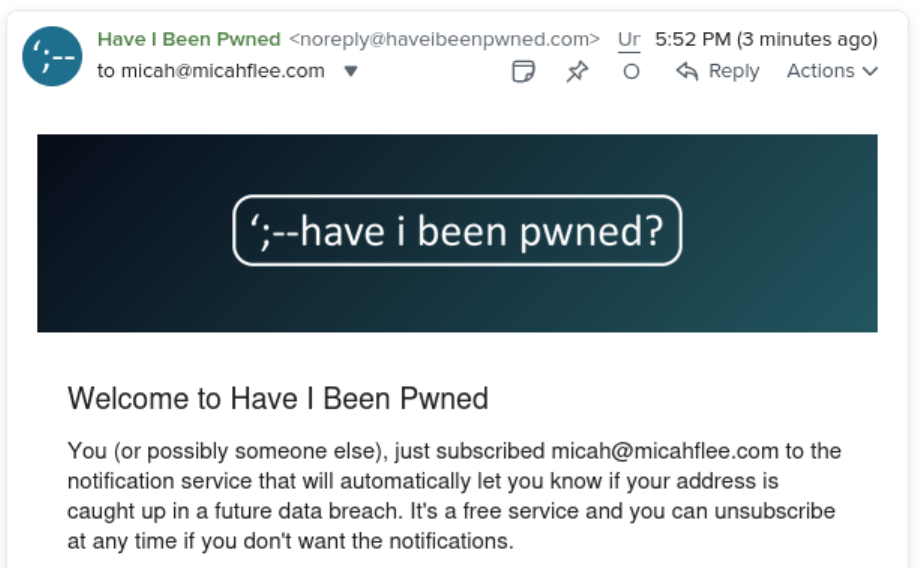The image size is (924, 568).
Task: Click the word "unsubscribe" in the message body
Action: pos(778,512)
